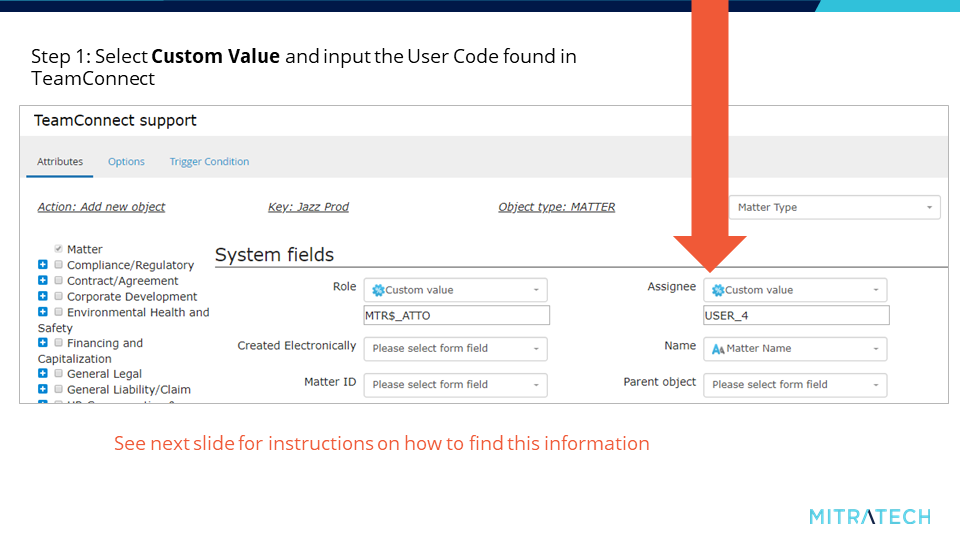Click the System fields heading

pos(274,255)
